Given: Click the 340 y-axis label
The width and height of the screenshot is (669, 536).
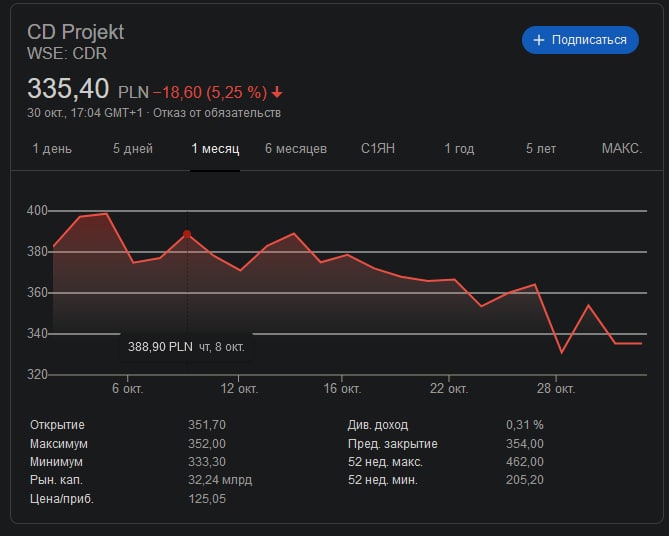Looking at the screenshot, I should pyautogui.click(x=37, y=334).
